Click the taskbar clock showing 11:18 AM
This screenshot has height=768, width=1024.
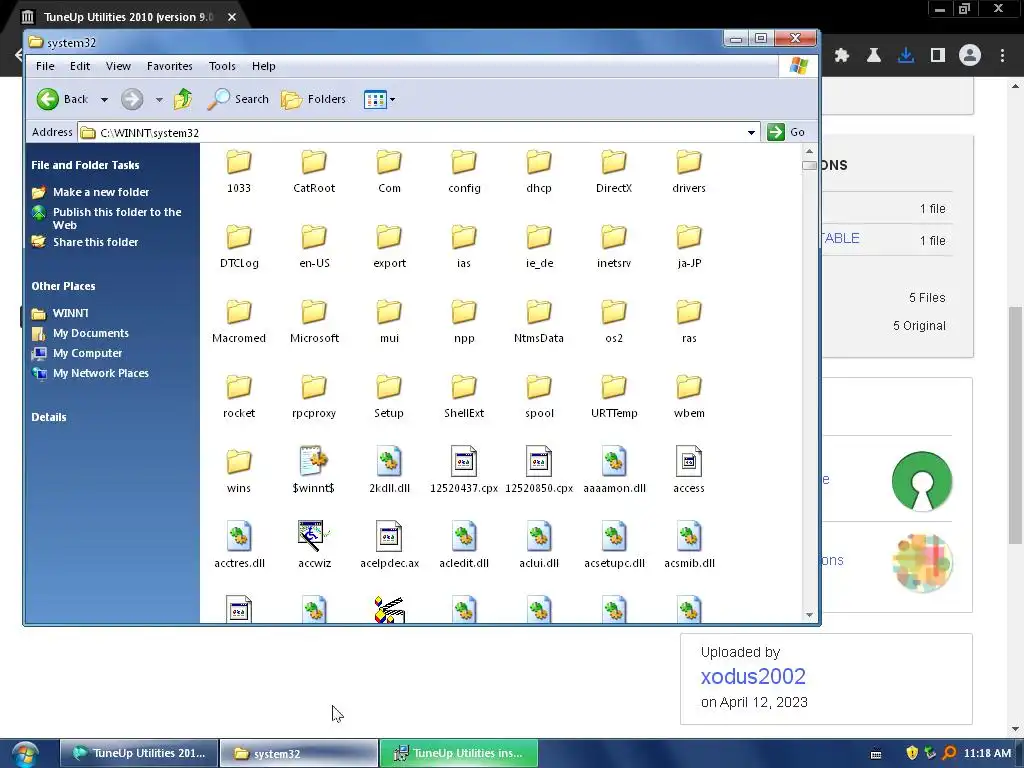tap(987, 753)
